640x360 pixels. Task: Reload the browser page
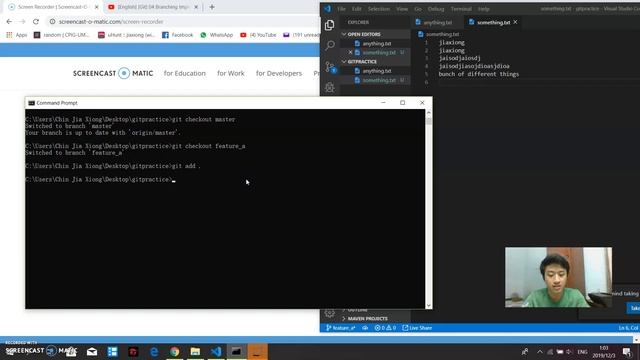coord(36,22)
